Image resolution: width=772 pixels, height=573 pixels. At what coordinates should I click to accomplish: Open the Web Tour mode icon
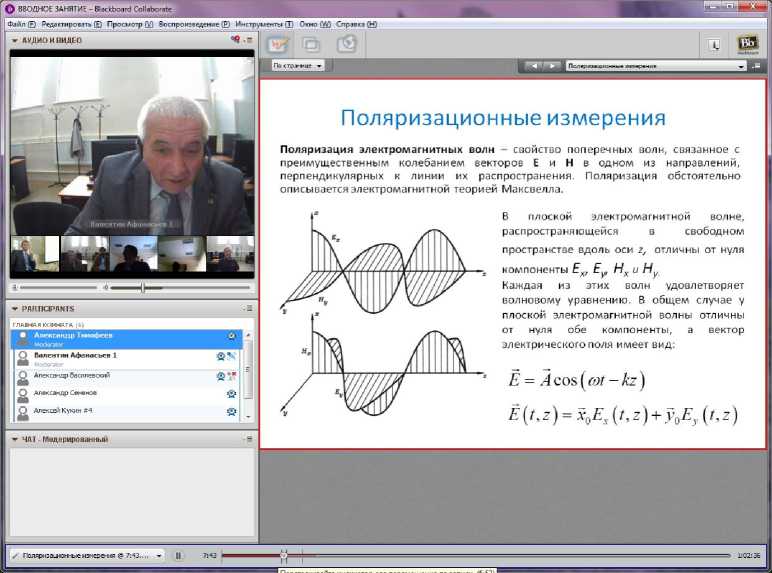(x=346, y=44)
